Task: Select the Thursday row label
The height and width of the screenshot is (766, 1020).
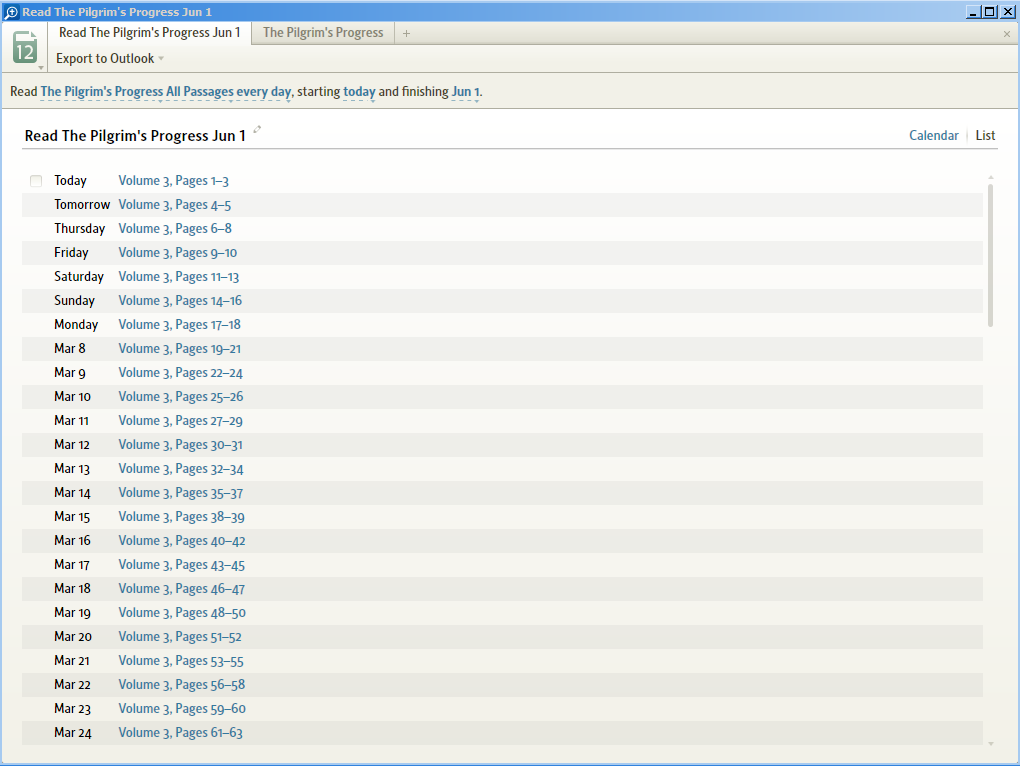Action: pyautogui.click(x=79, y=229)
